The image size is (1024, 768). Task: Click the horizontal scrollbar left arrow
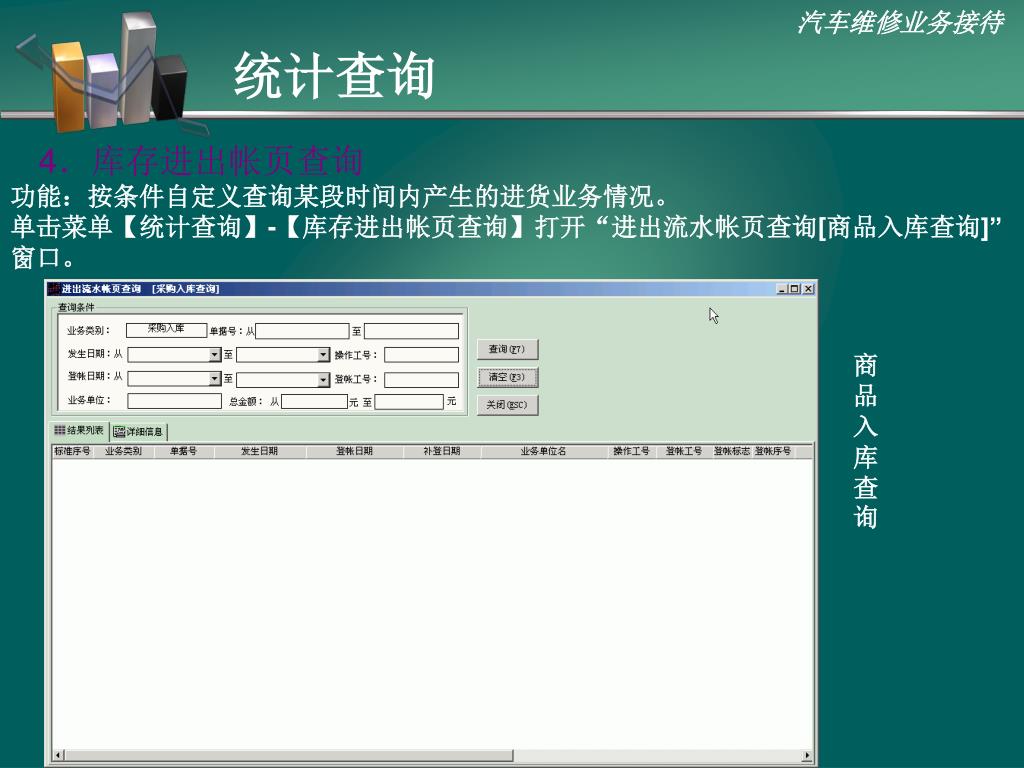(58, 756)
